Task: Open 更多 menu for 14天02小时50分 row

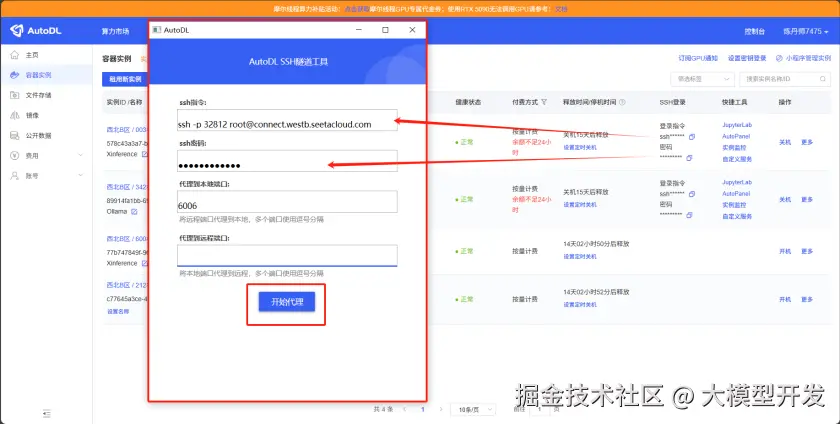Action: coord(807,251)
